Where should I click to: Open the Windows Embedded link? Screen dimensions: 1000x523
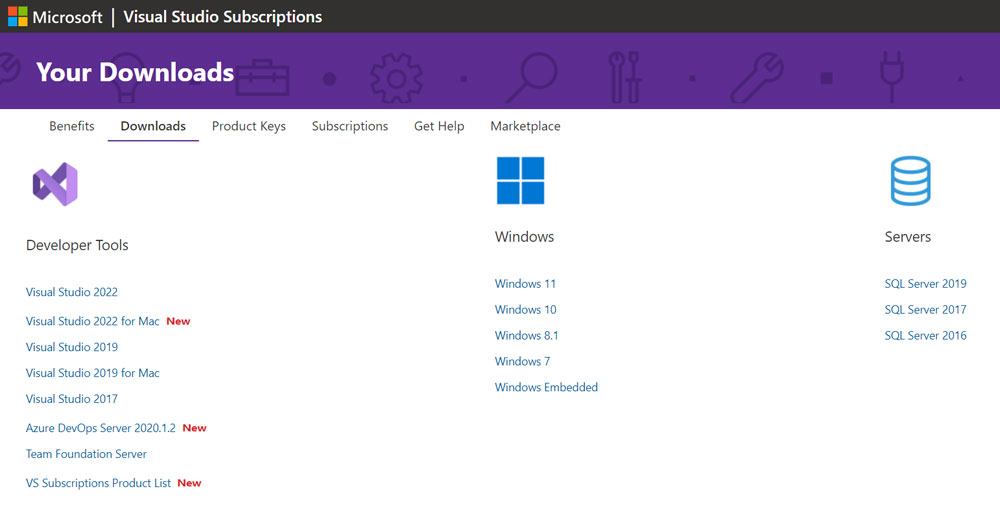(x=546, y=387)
